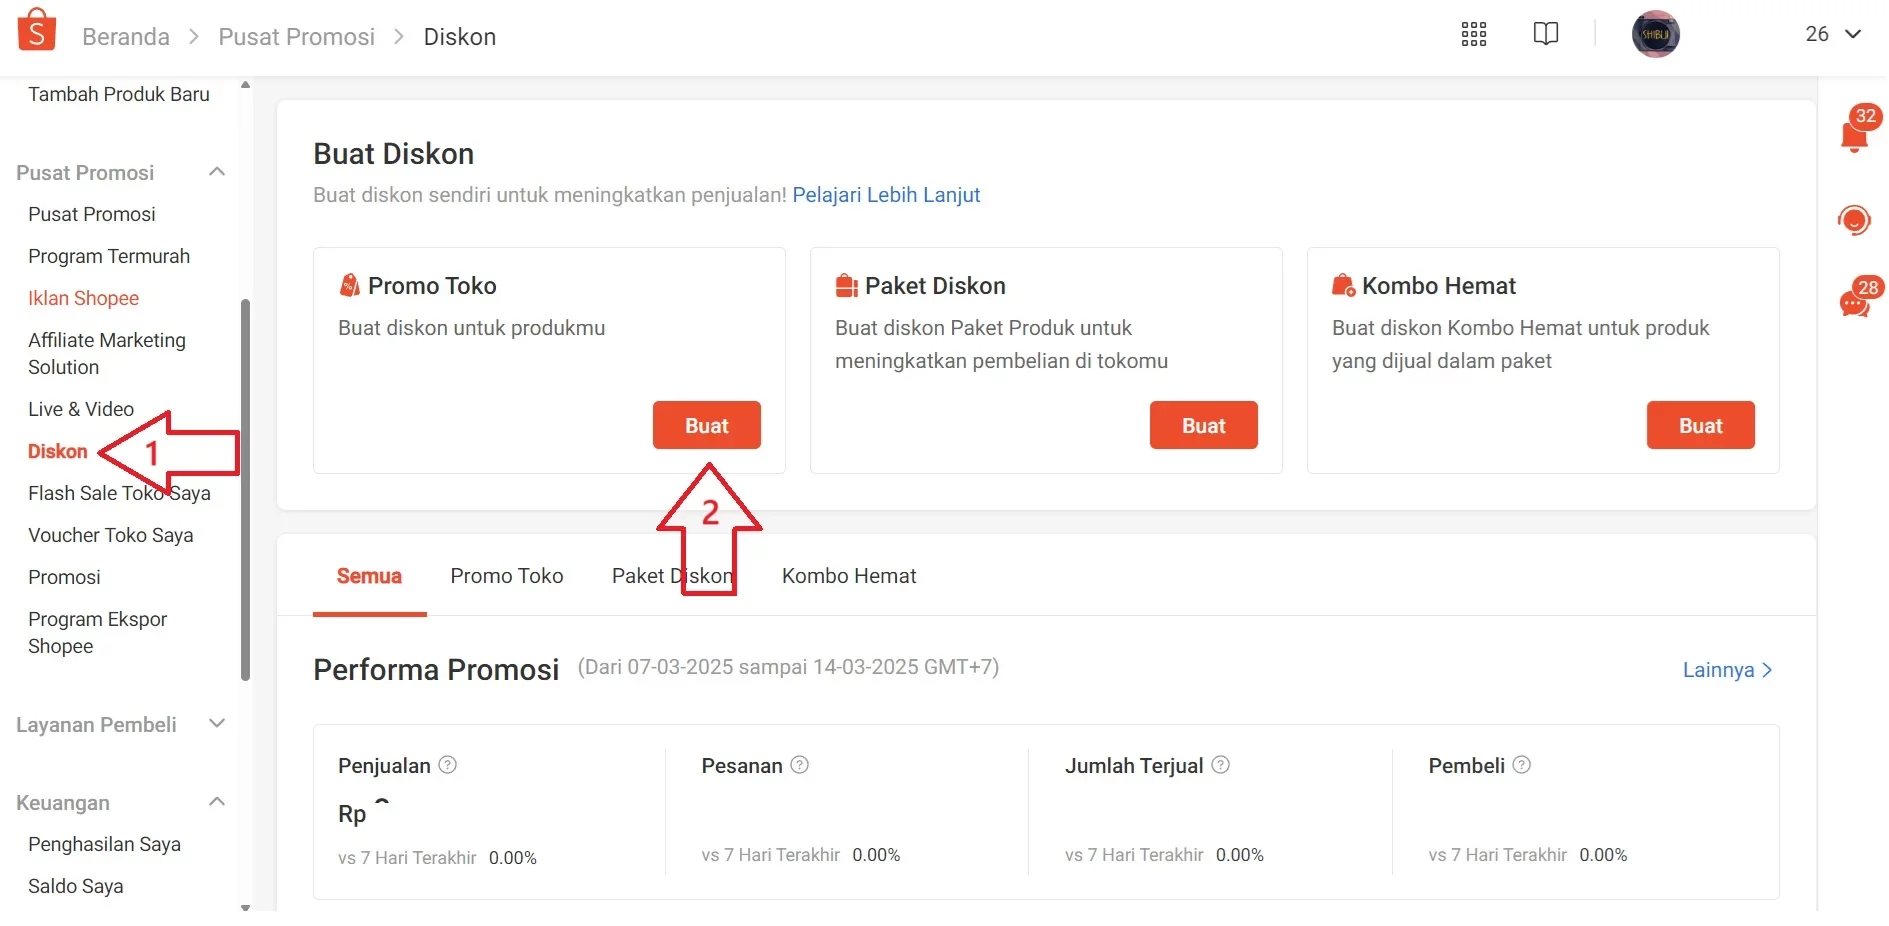Click the help icon next to Pembeli

(1522, 765)
